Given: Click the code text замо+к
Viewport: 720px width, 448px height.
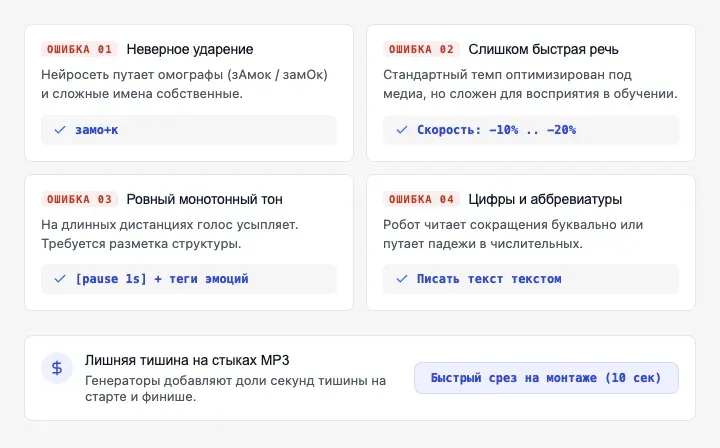Looking at the screenshot, I should 97,130.
